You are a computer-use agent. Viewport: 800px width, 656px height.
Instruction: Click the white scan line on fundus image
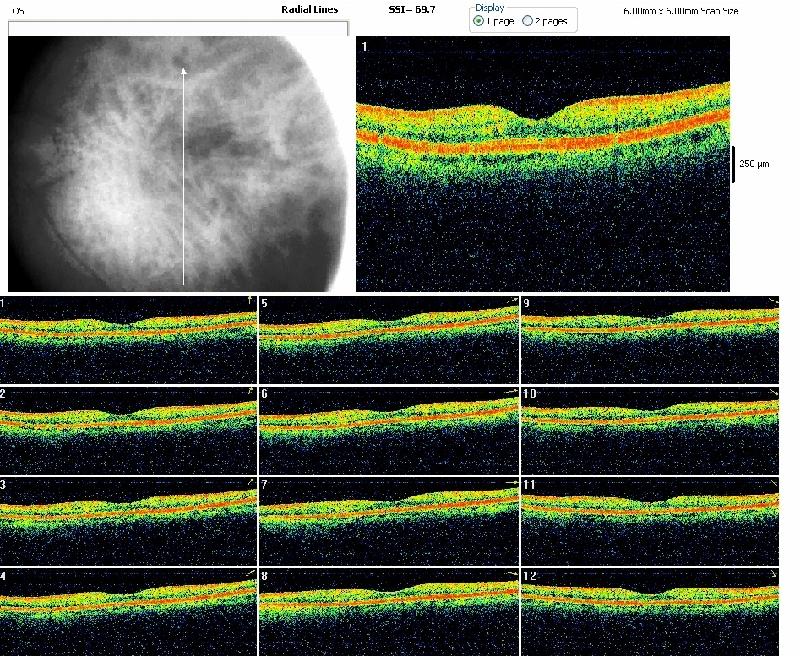click(x=183, y=180)
